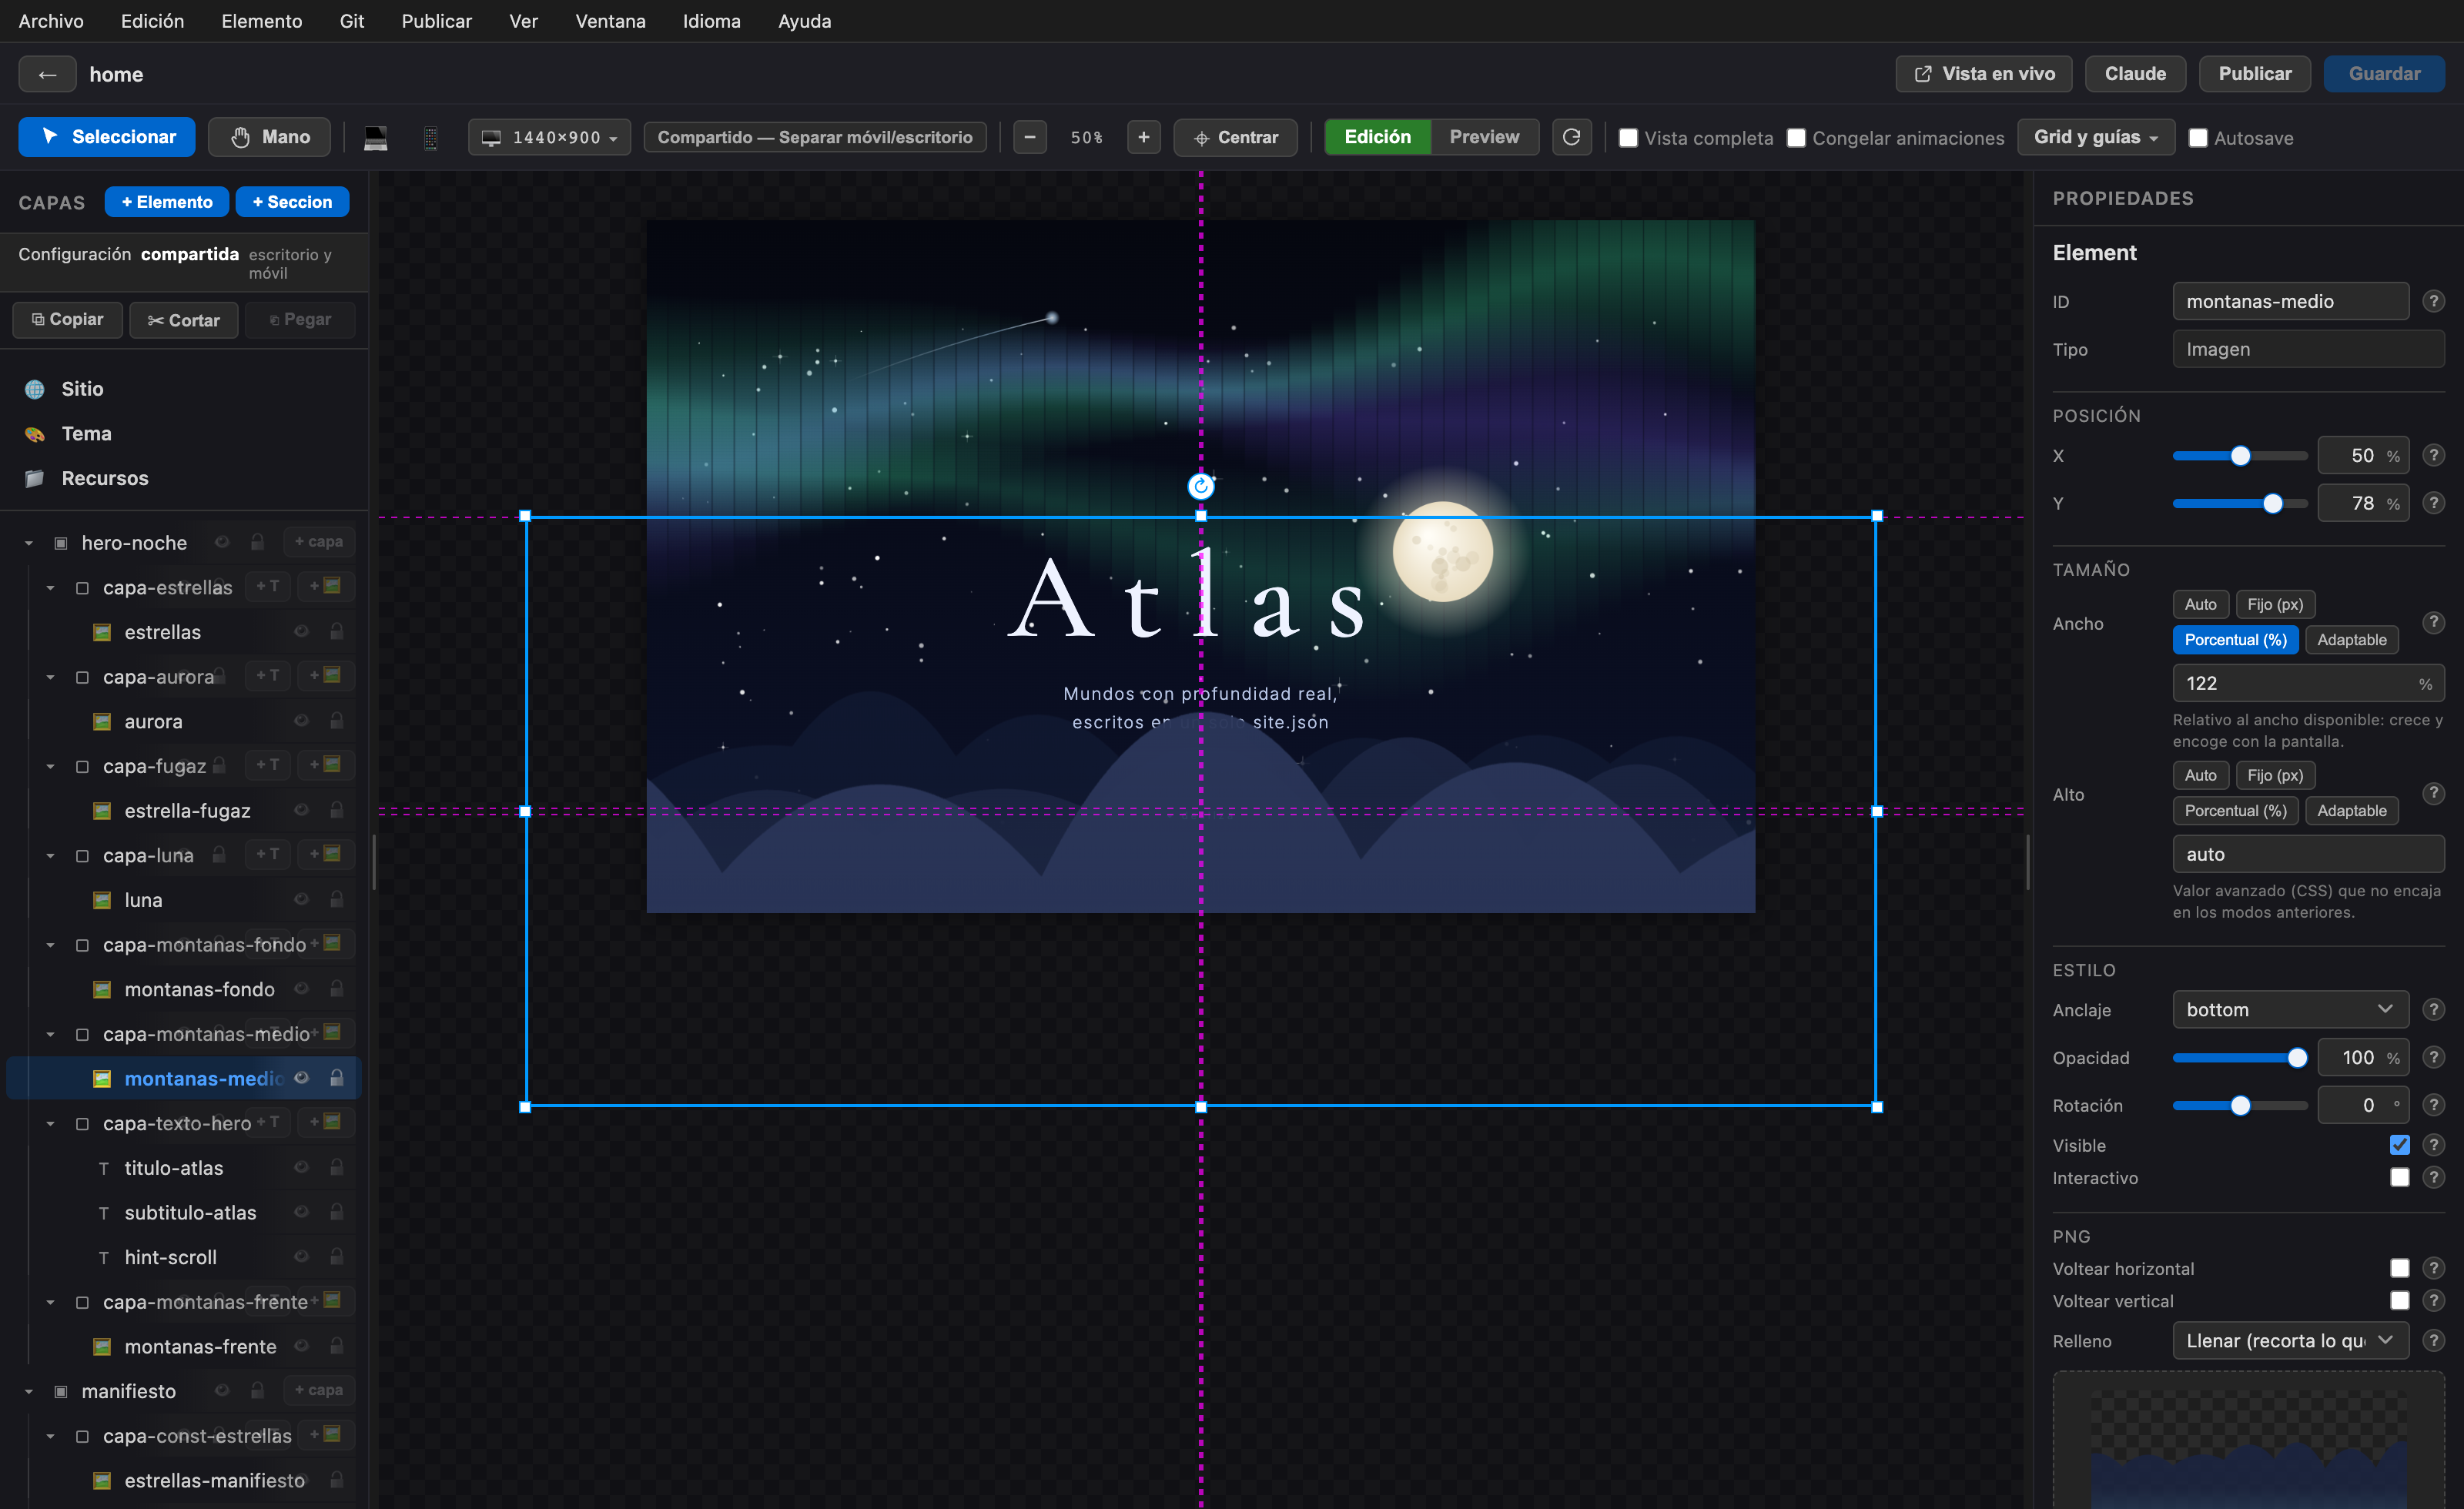The width and height of the screenshot is (2464, 1509).
Task: Check the Interactivo checkbox
Action: click(x=2399, y=1177)
